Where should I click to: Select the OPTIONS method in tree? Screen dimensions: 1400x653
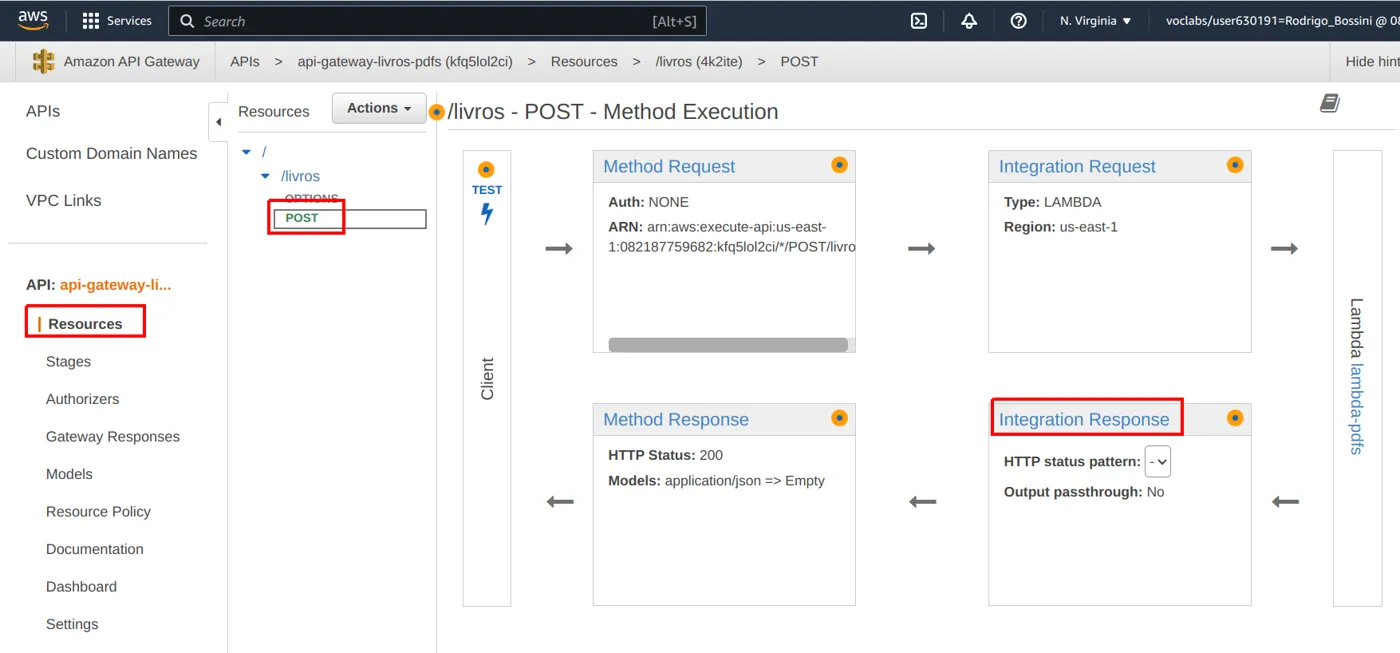click(x=311, y=198)
